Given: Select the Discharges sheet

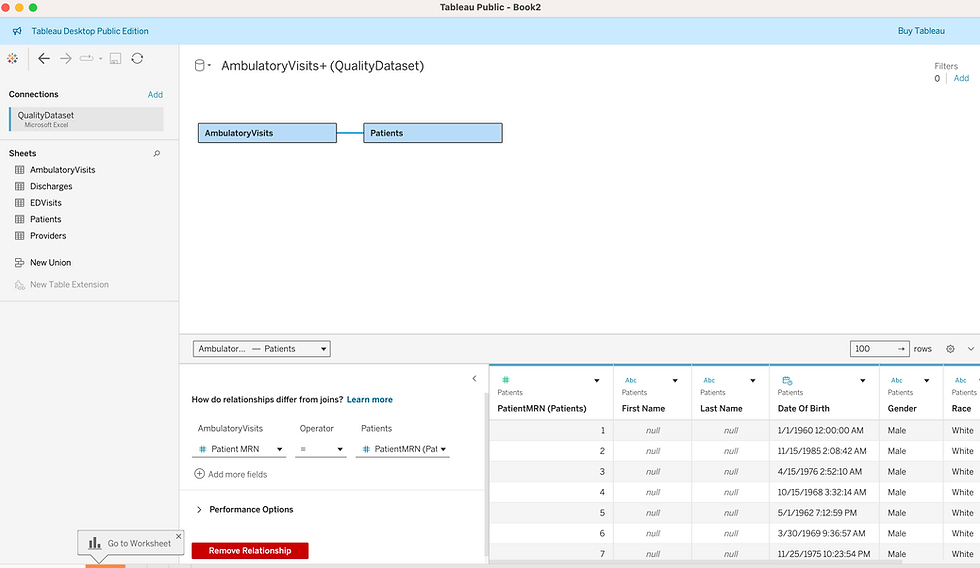Looking at the screenshot, I should click(51, 186).
